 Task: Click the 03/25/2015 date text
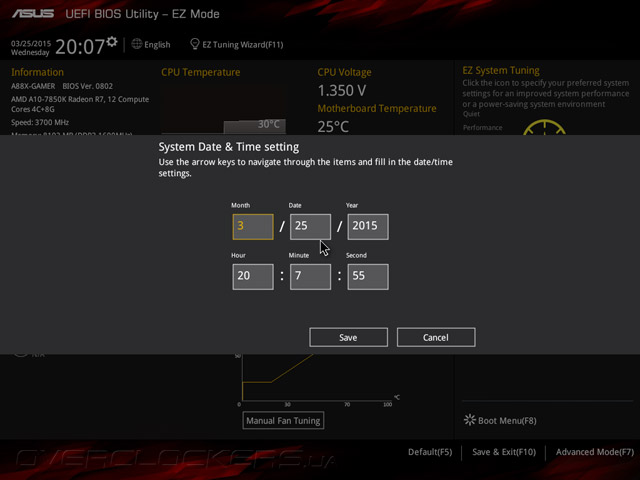pyautogui.click(x=31, y=43)
